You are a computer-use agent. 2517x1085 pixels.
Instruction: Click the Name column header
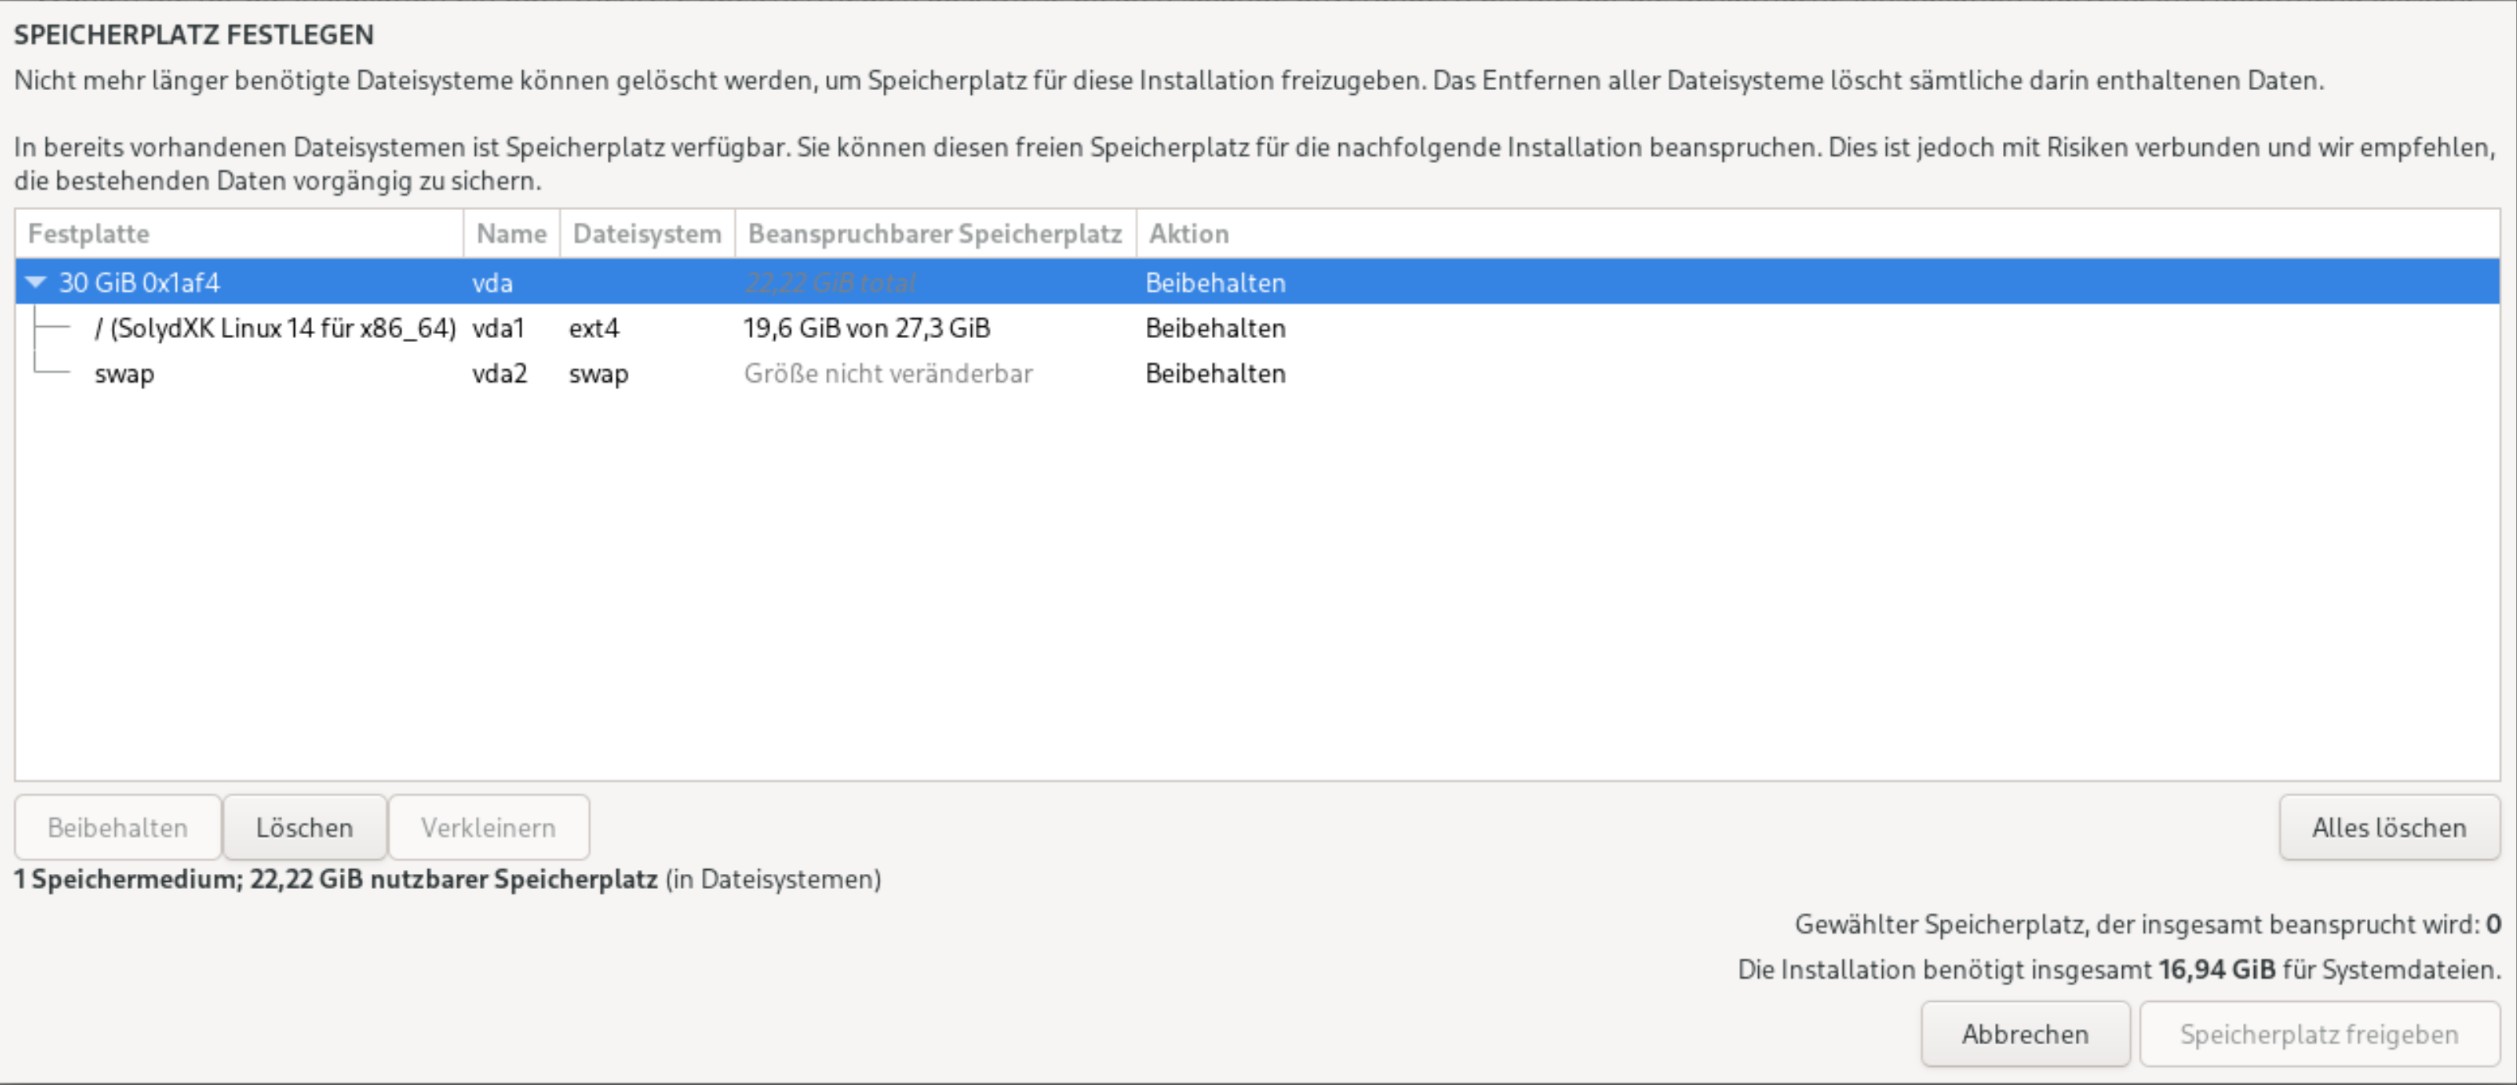[x=511, y=233]
